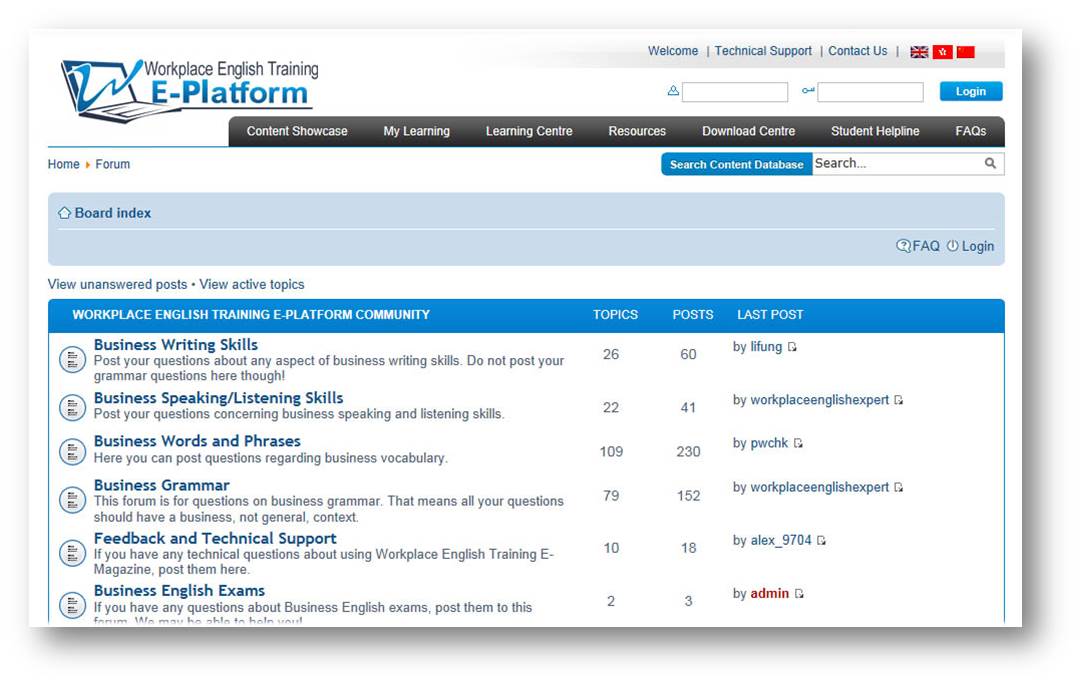1081x686 pixels.
Task: Click the UK English flag icon
Action: pyautogui.click(x=919, y=52)
